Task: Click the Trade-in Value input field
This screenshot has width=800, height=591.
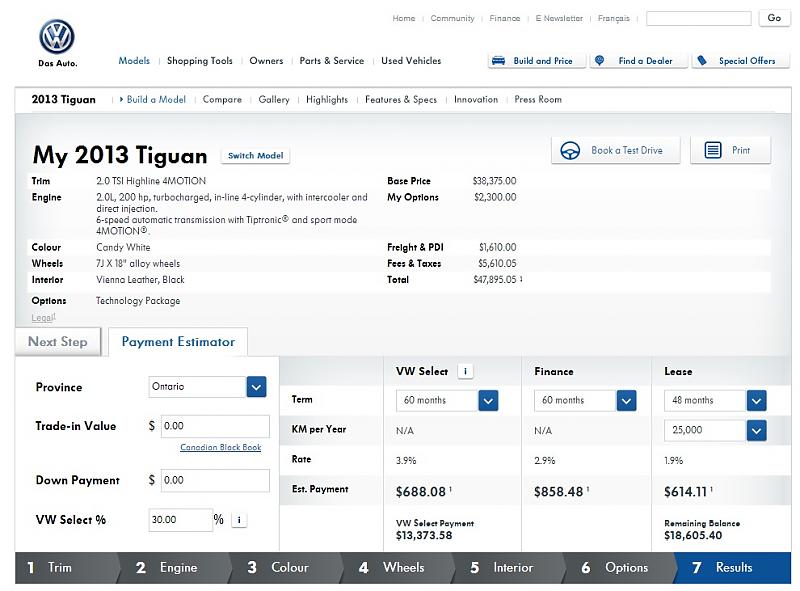Action: point(215,426)
